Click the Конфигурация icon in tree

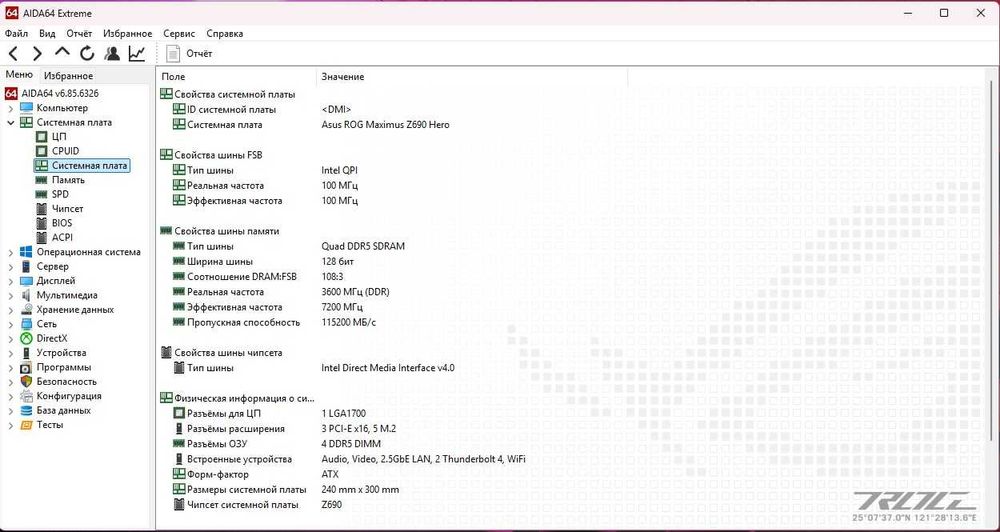(x=26, y=396)
